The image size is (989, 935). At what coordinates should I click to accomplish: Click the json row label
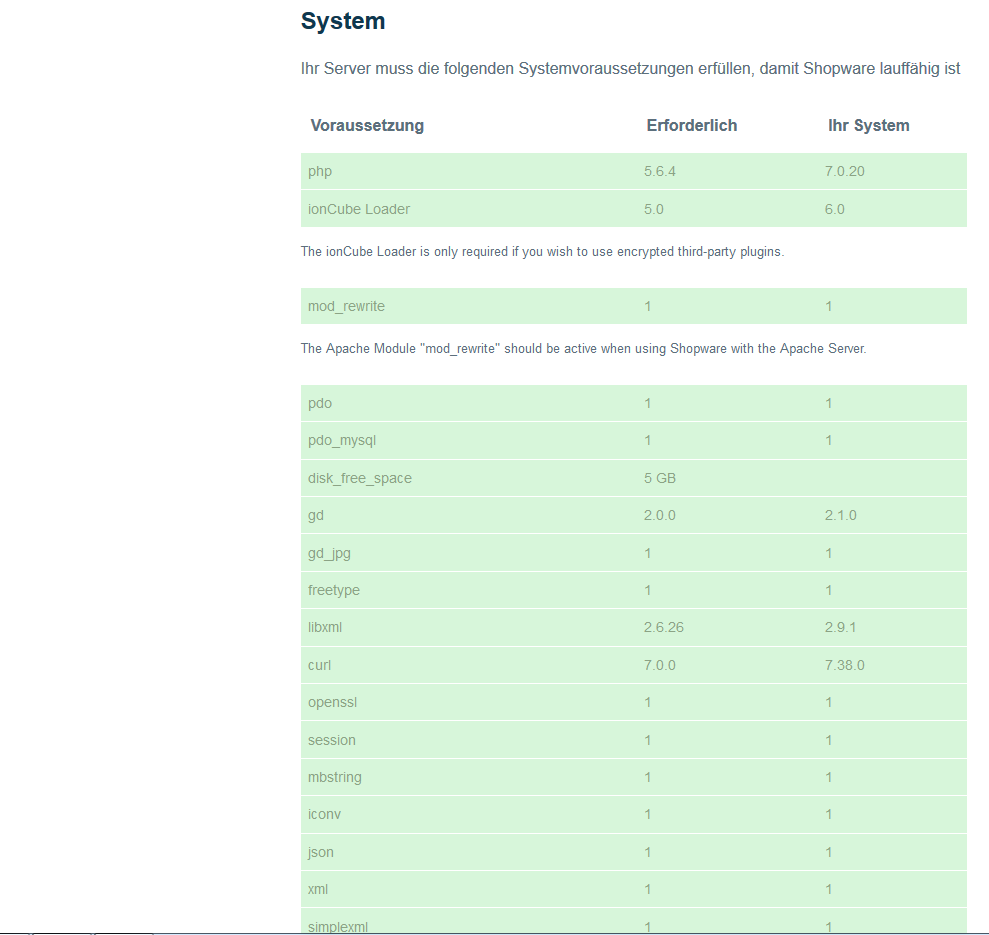coord(320,852)
